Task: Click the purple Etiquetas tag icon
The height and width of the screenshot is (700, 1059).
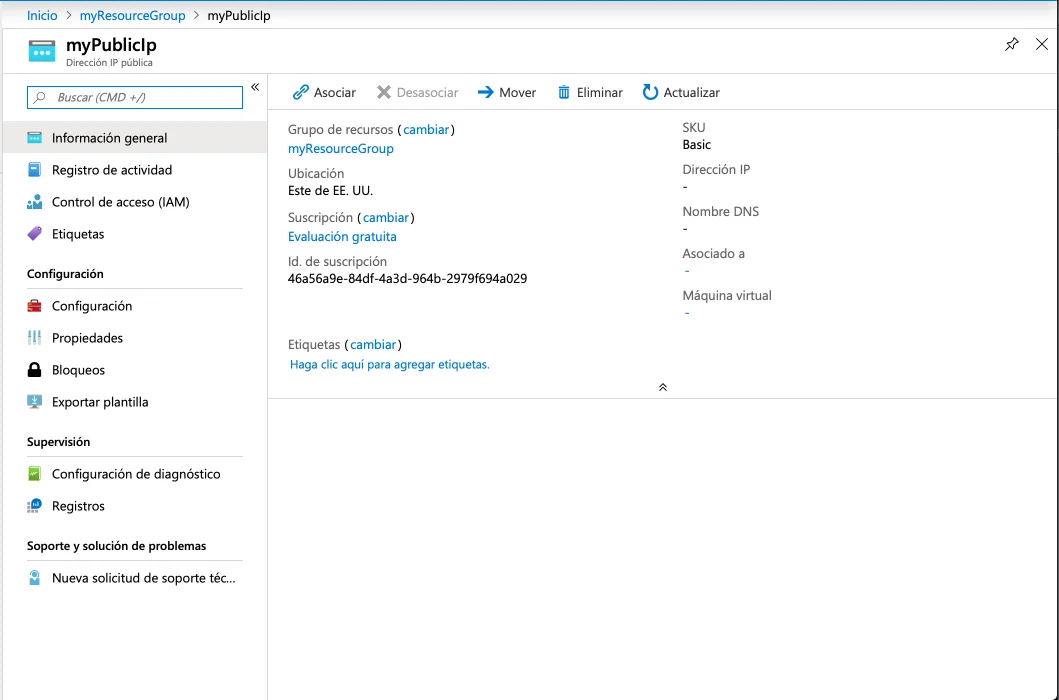Action: pos(34,234)
